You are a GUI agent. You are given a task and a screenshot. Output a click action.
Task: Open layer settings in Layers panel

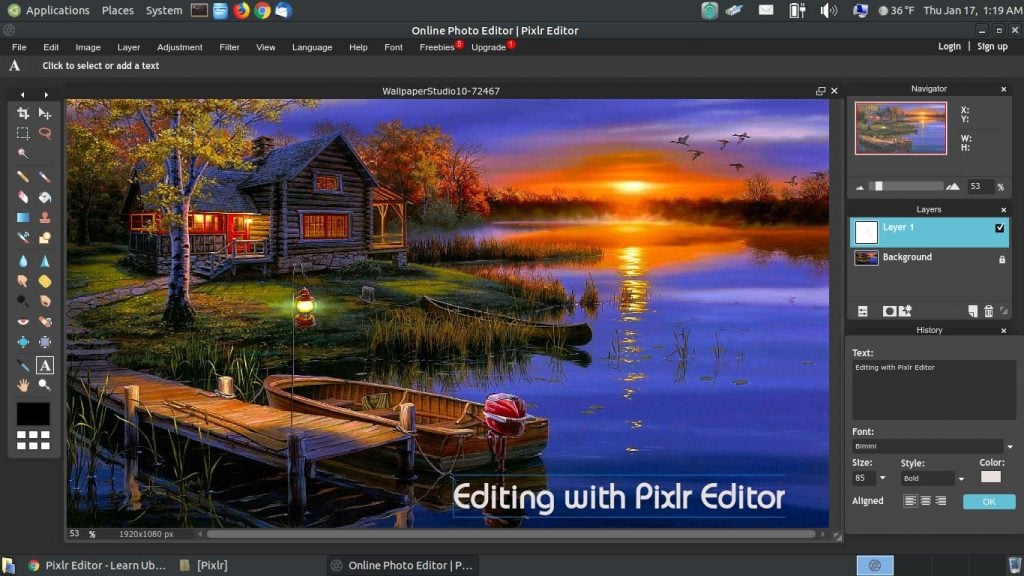point(863,312)
